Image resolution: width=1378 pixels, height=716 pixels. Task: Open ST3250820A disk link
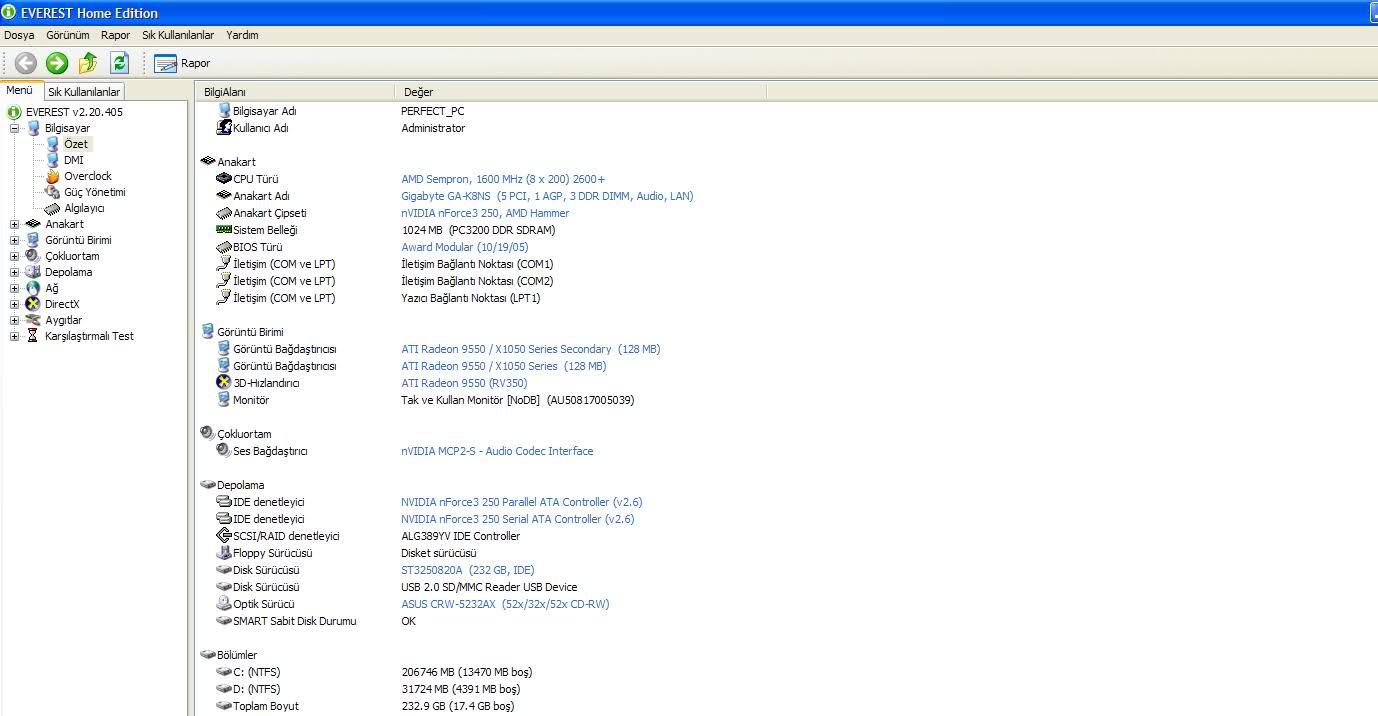(x=468, y=570)
